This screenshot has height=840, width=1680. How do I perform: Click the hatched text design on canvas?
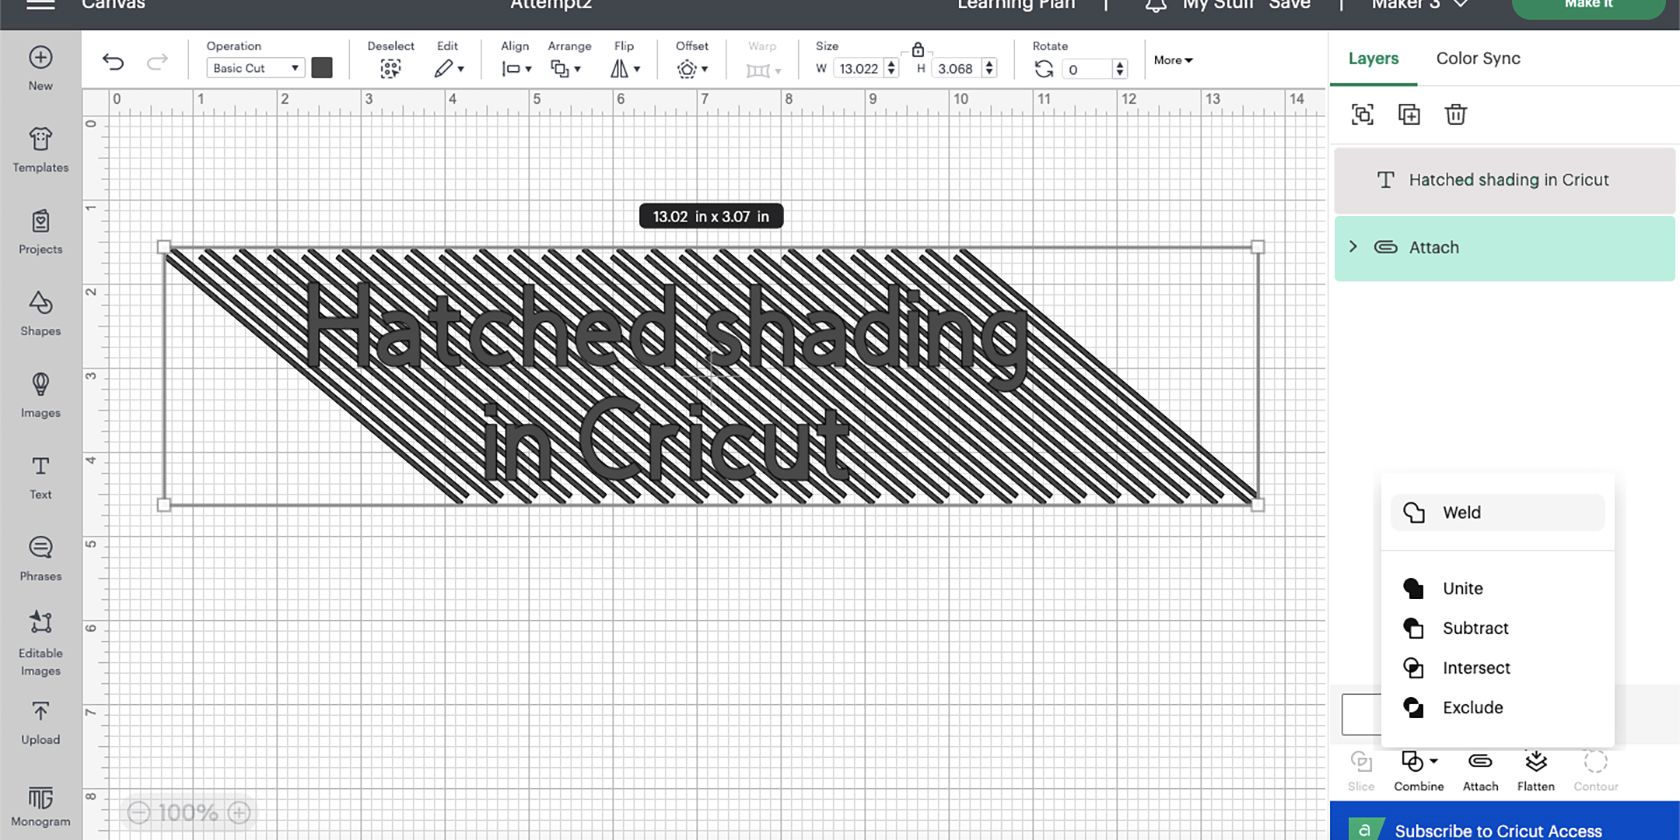click(x=711, y=376)
